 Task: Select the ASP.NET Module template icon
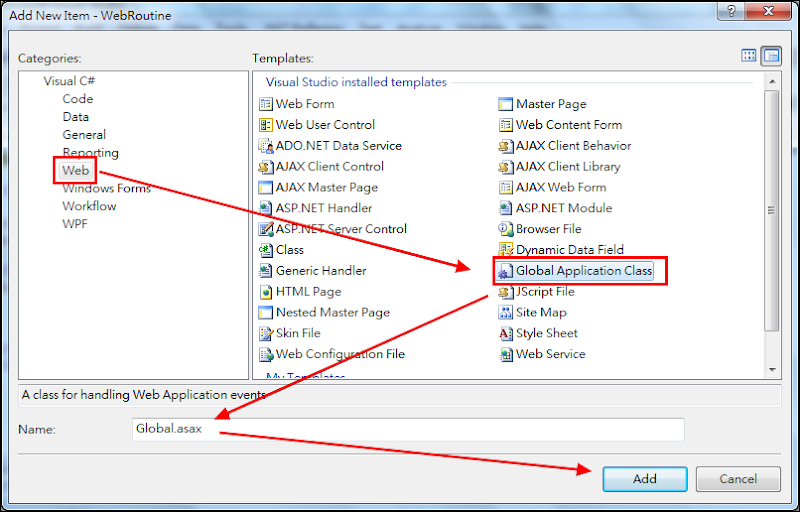pos(505,208)
